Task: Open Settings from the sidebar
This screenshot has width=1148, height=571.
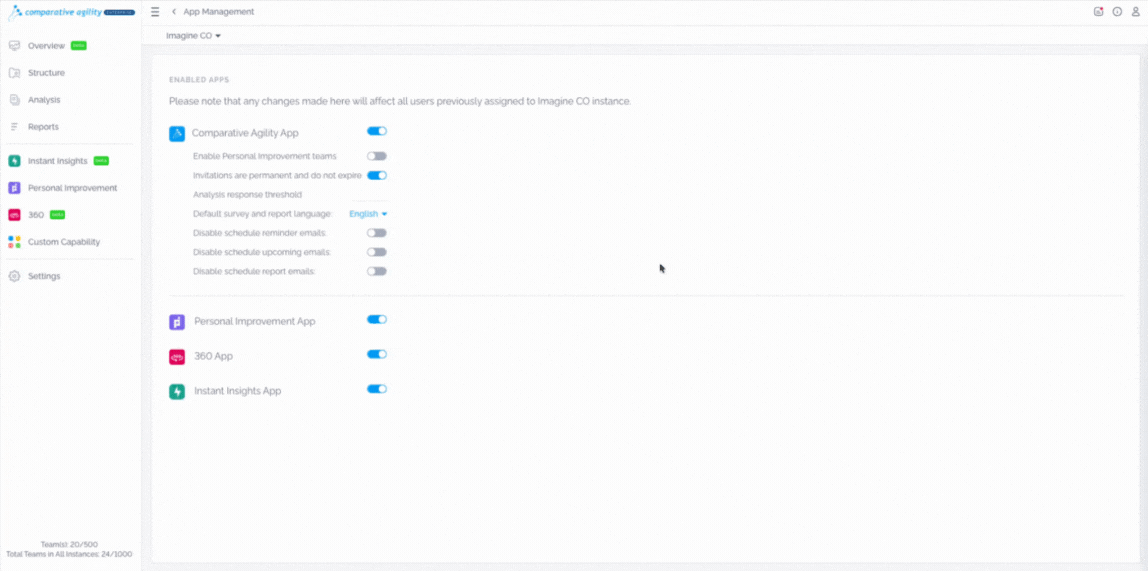Action: click(x=44, y=276)
